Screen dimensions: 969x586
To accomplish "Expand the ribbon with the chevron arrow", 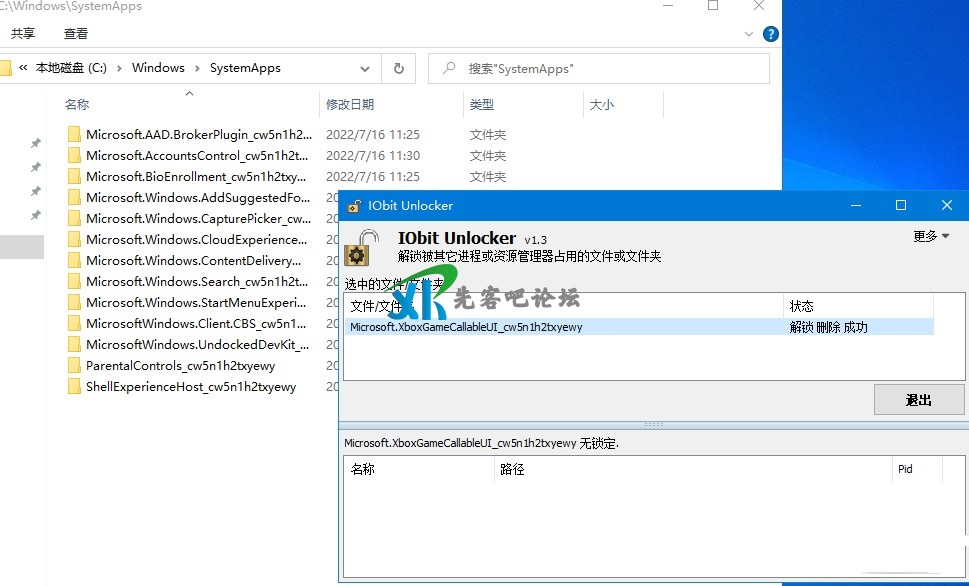I will (749, 33).
